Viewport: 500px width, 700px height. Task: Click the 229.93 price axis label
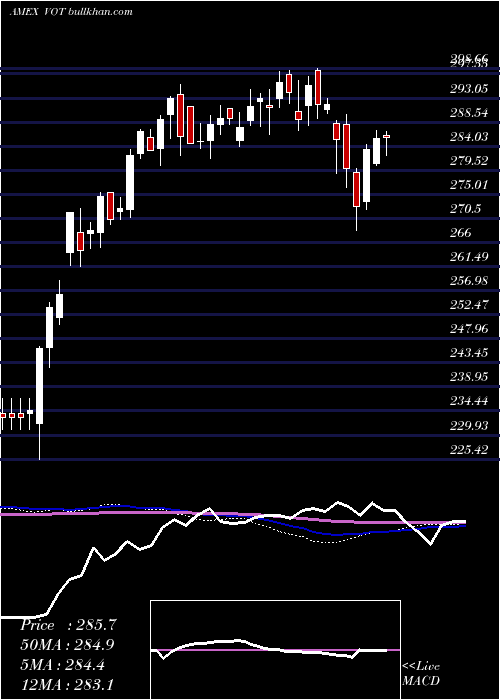469,426
